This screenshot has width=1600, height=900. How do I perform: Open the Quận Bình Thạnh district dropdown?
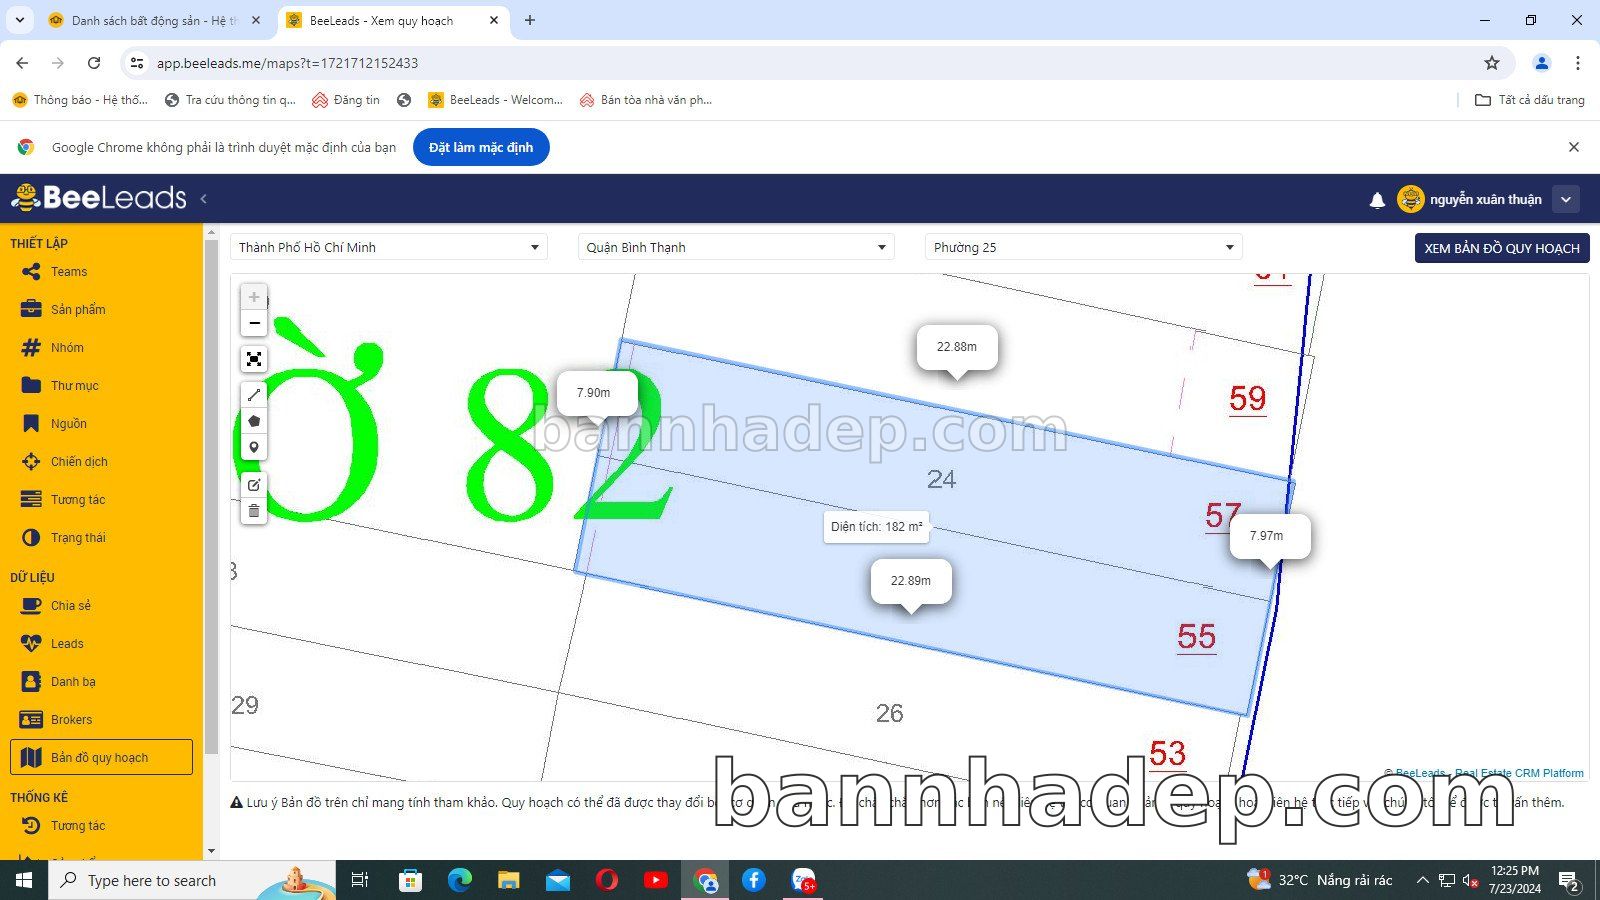[x=736, y=247]
